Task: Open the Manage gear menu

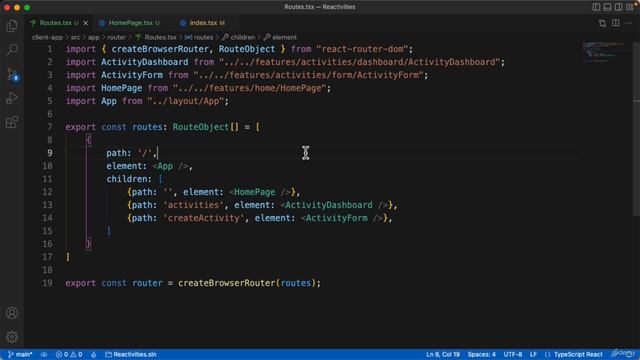Action: [12, 337]
